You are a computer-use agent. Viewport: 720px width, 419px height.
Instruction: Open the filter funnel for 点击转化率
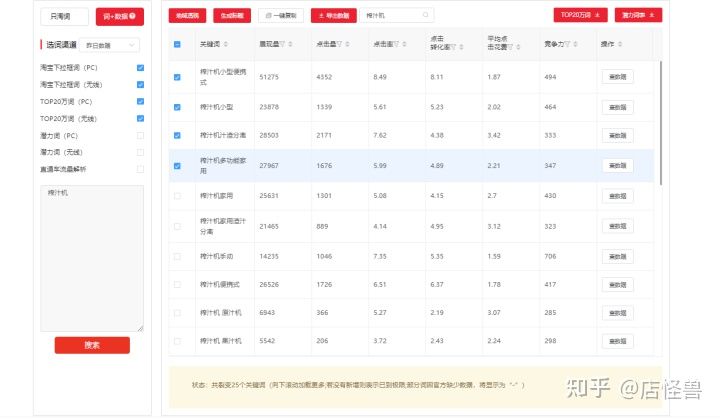453,47
